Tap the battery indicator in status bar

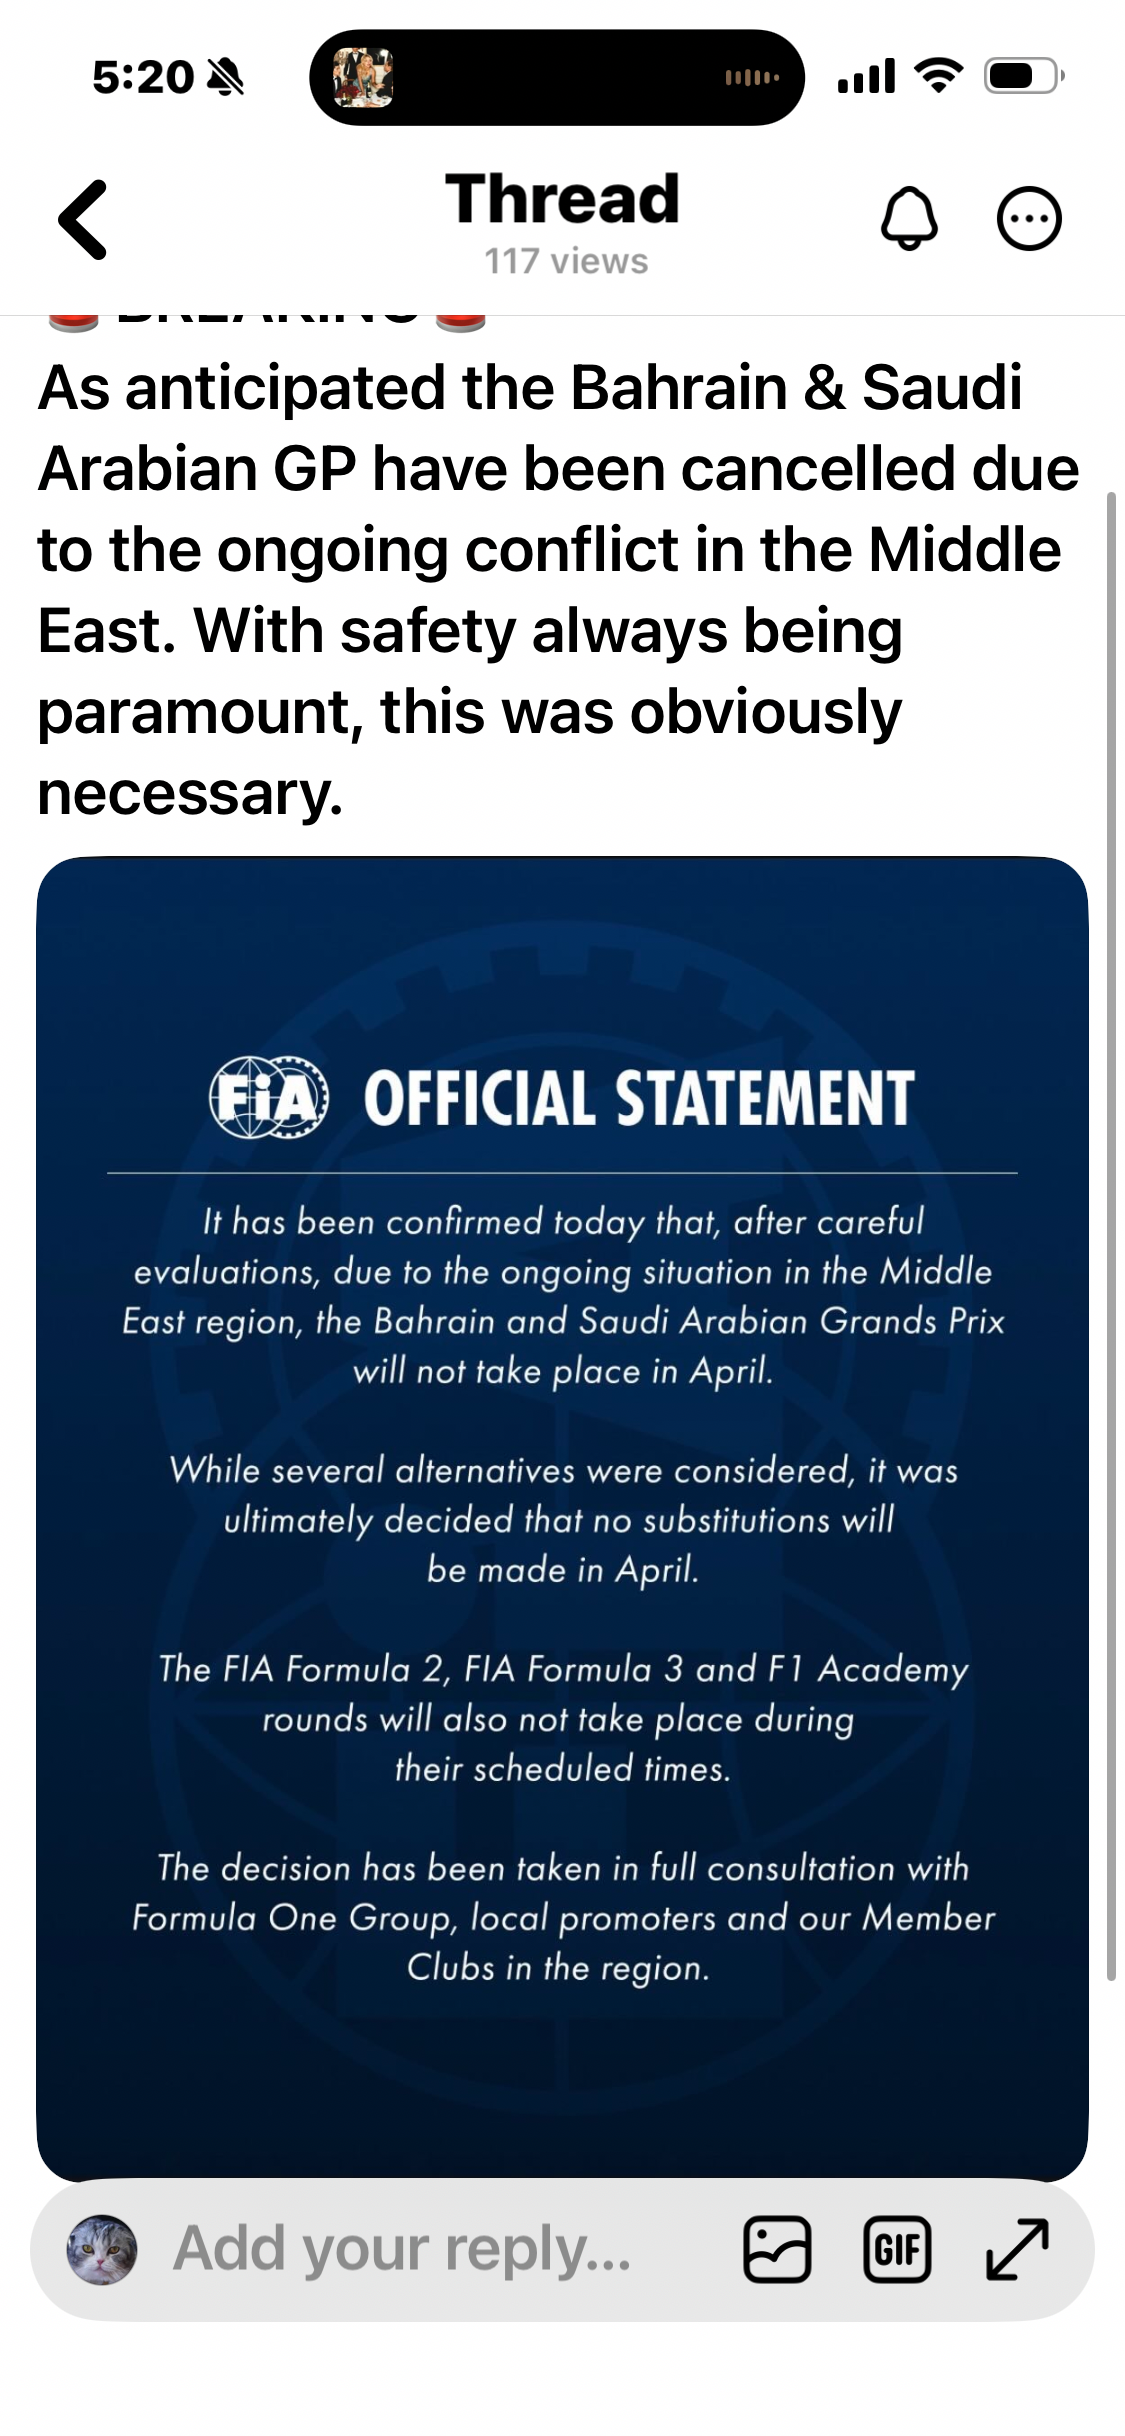tap(1023, 76)
